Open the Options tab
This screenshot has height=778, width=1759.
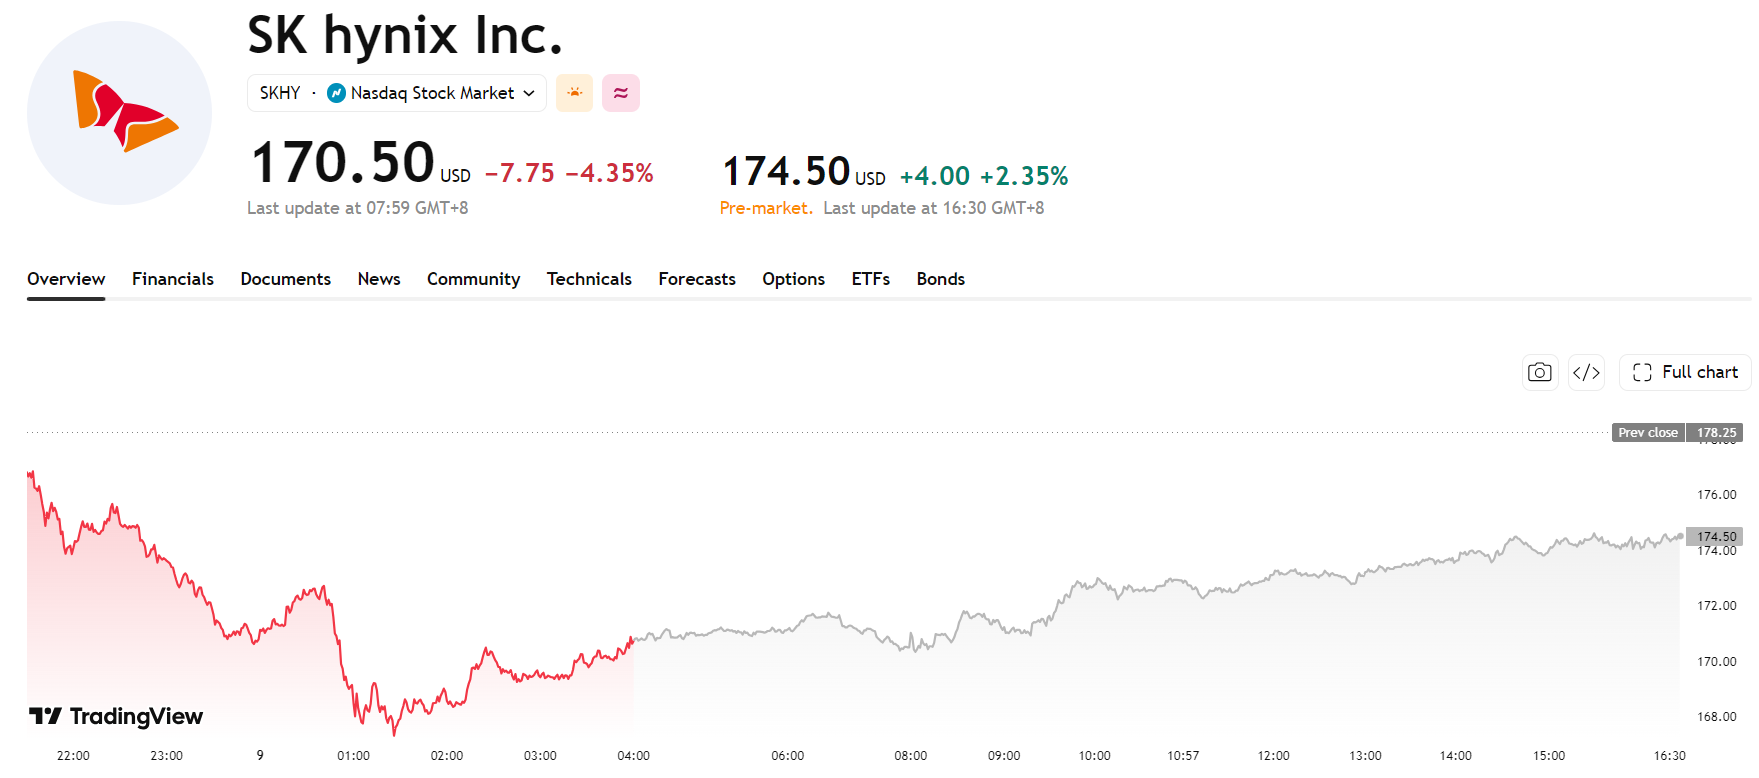[794, 279]
